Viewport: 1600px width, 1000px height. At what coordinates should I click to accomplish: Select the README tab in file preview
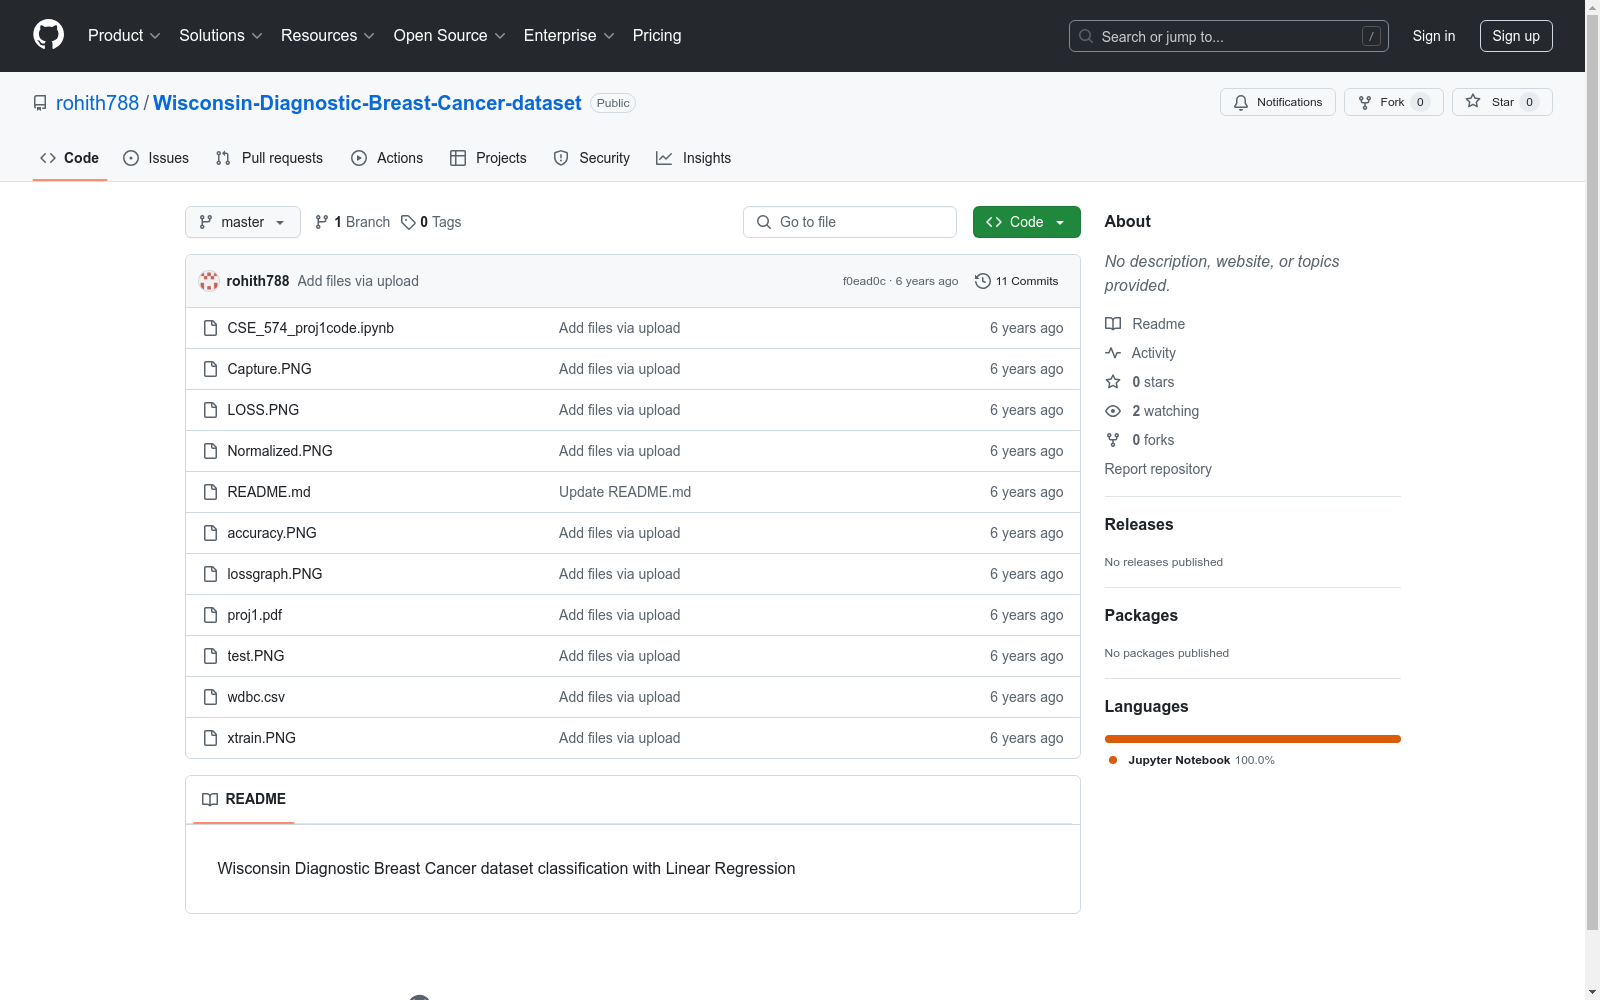pos(244,799)
